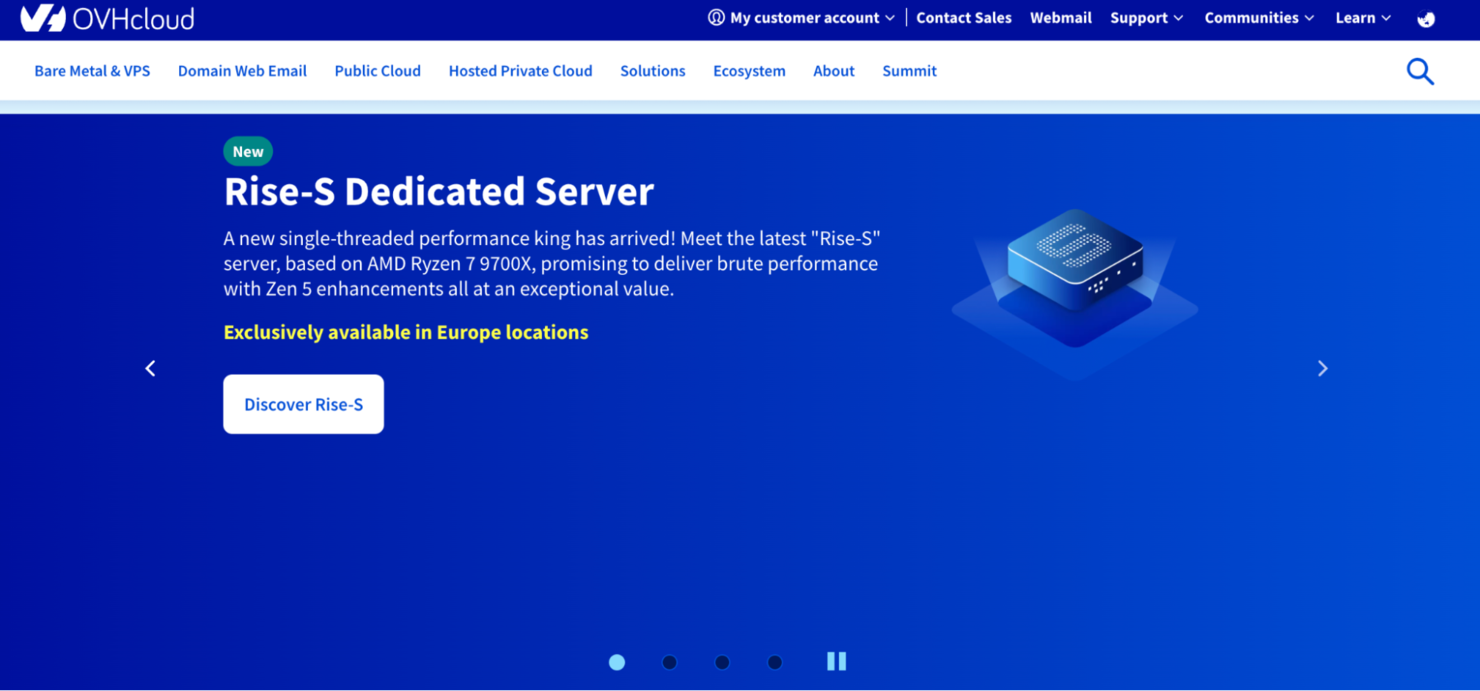
Task: Click the globe language selector icon
Action: coord(1425,18)
